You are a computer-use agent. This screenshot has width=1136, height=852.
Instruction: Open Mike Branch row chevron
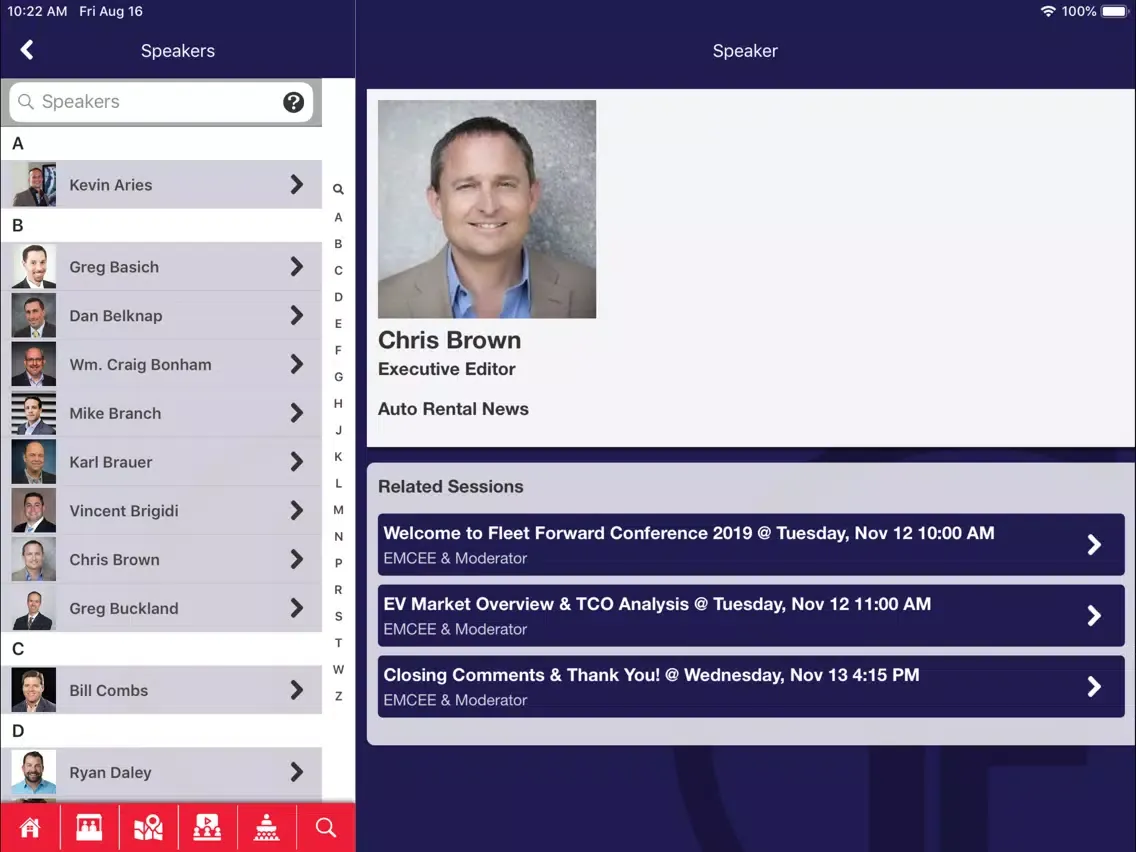pyautogui.click(x=296, y=413)
